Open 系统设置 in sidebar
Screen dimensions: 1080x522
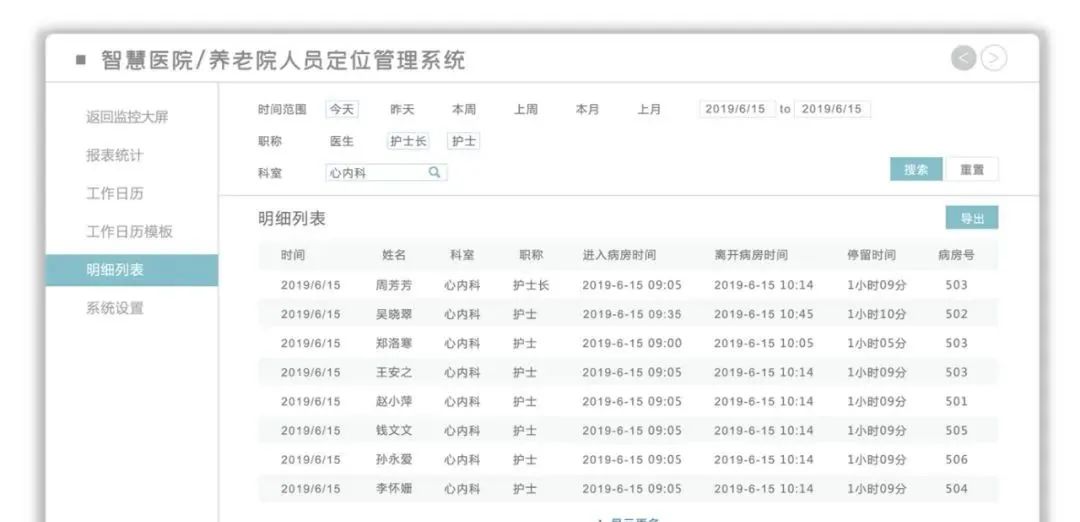pyautogui.click(x=115, y=308)
